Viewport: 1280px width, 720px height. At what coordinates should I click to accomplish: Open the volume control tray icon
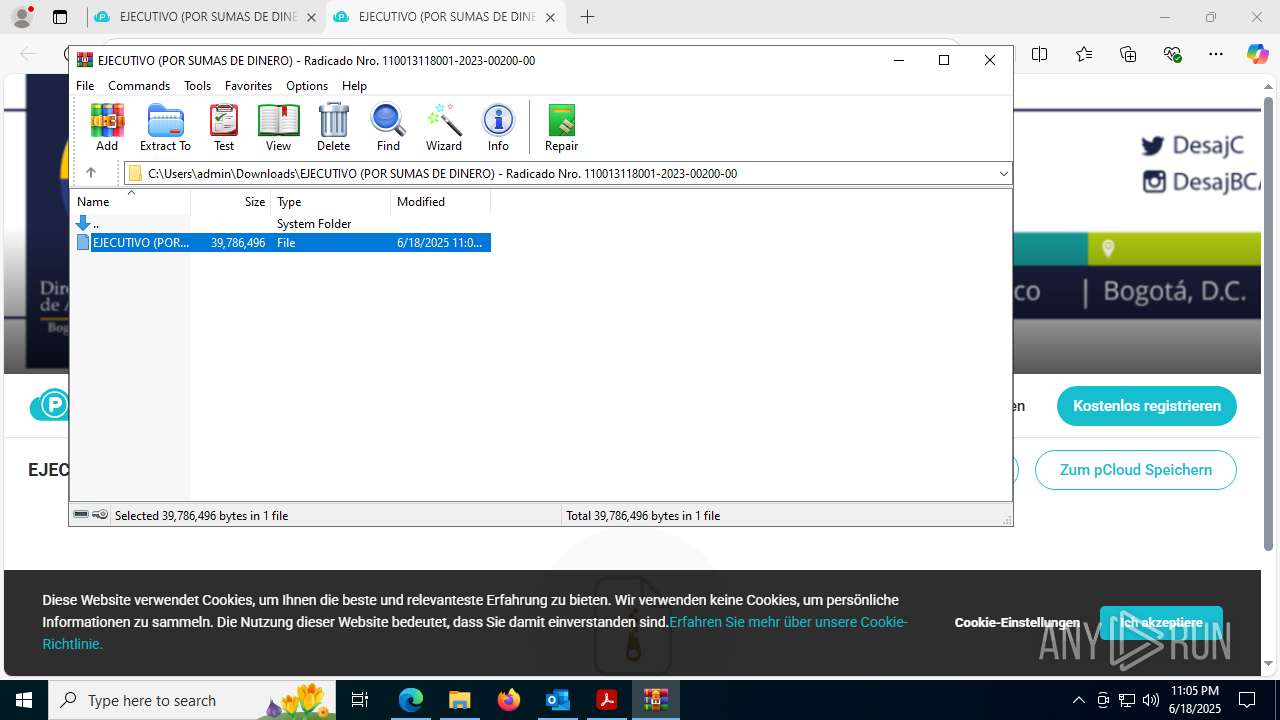click(1151, 700)
